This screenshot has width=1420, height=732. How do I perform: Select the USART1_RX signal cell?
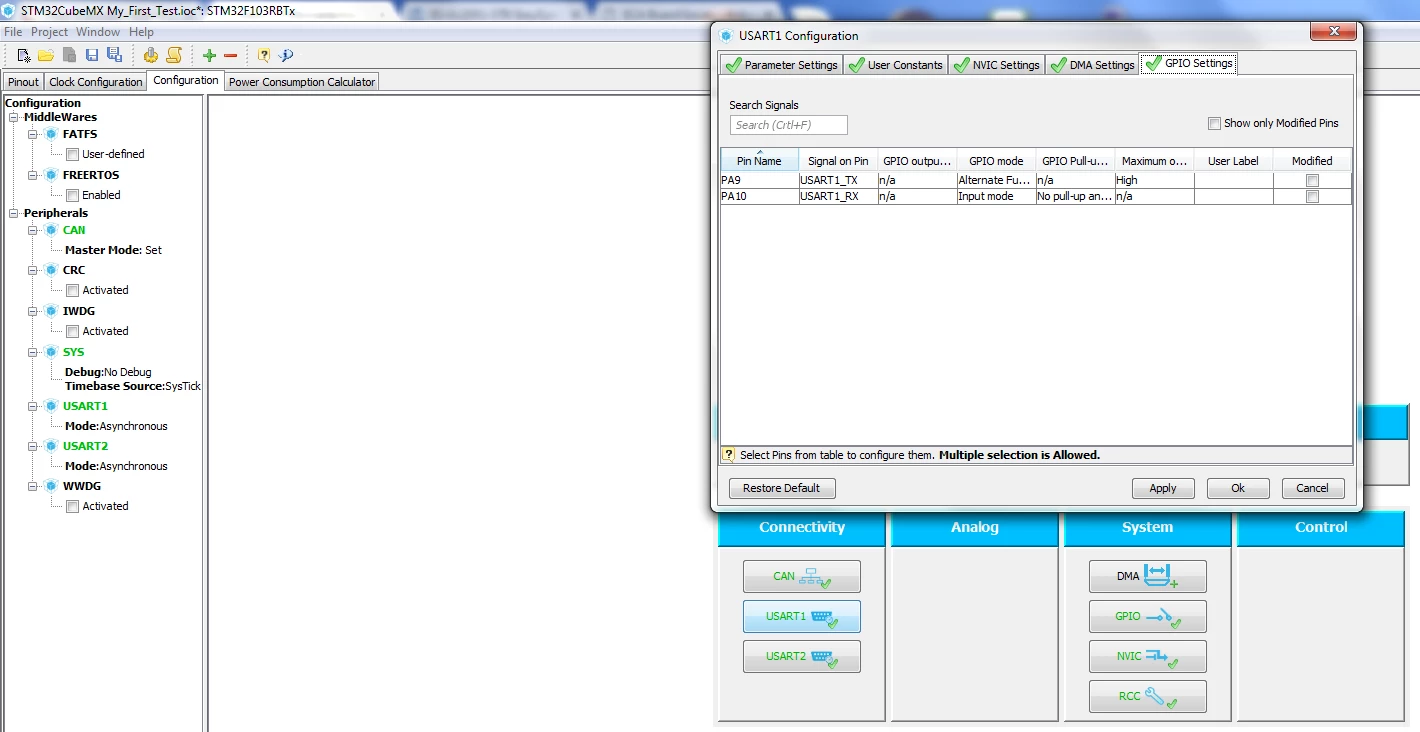(838, 197)
